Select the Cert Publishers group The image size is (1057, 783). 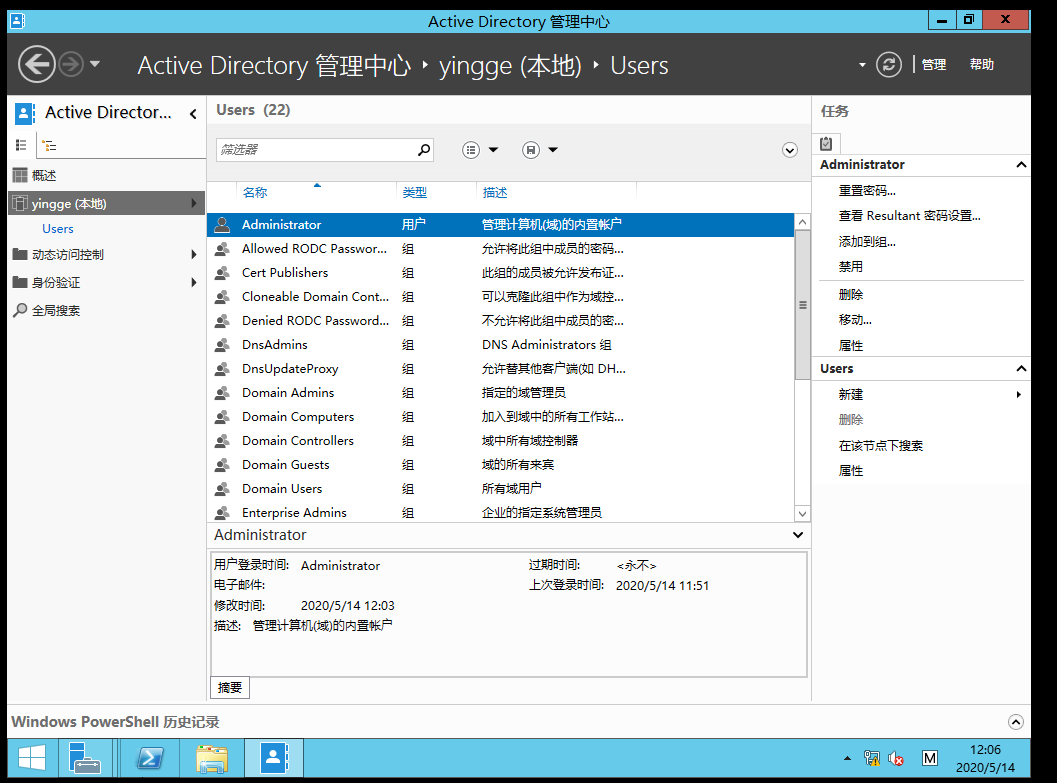pos(500,273)
